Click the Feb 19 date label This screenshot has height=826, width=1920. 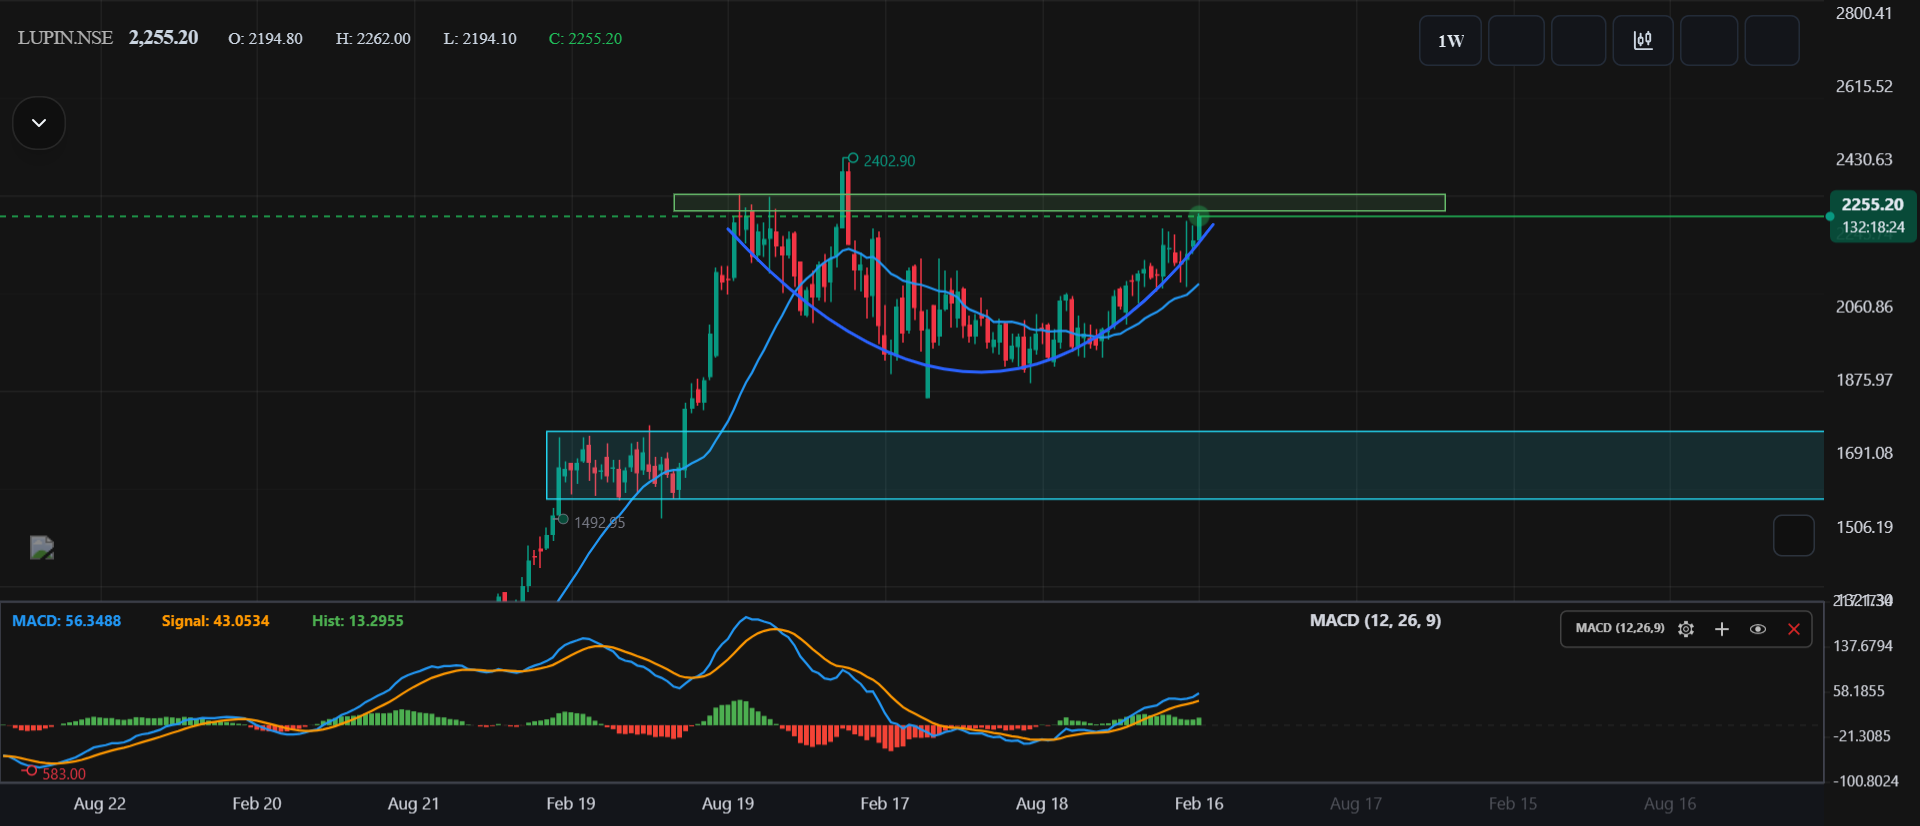click(x=571, y=804)
